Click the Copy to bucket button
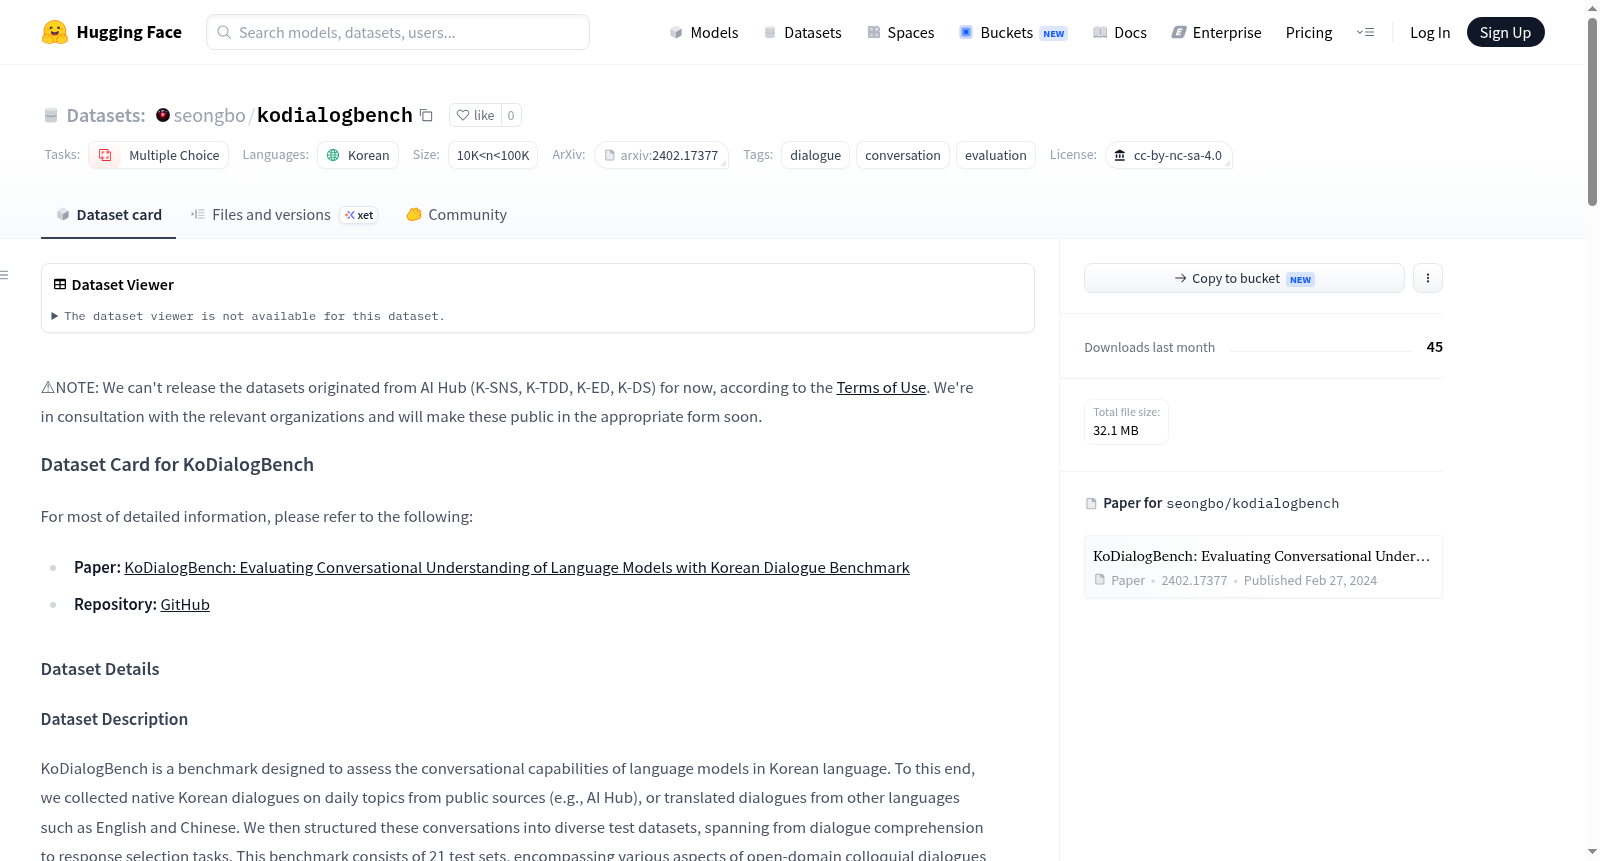Image resolution: width=1600 pixels, height=861 pixels. point(1244,278)
